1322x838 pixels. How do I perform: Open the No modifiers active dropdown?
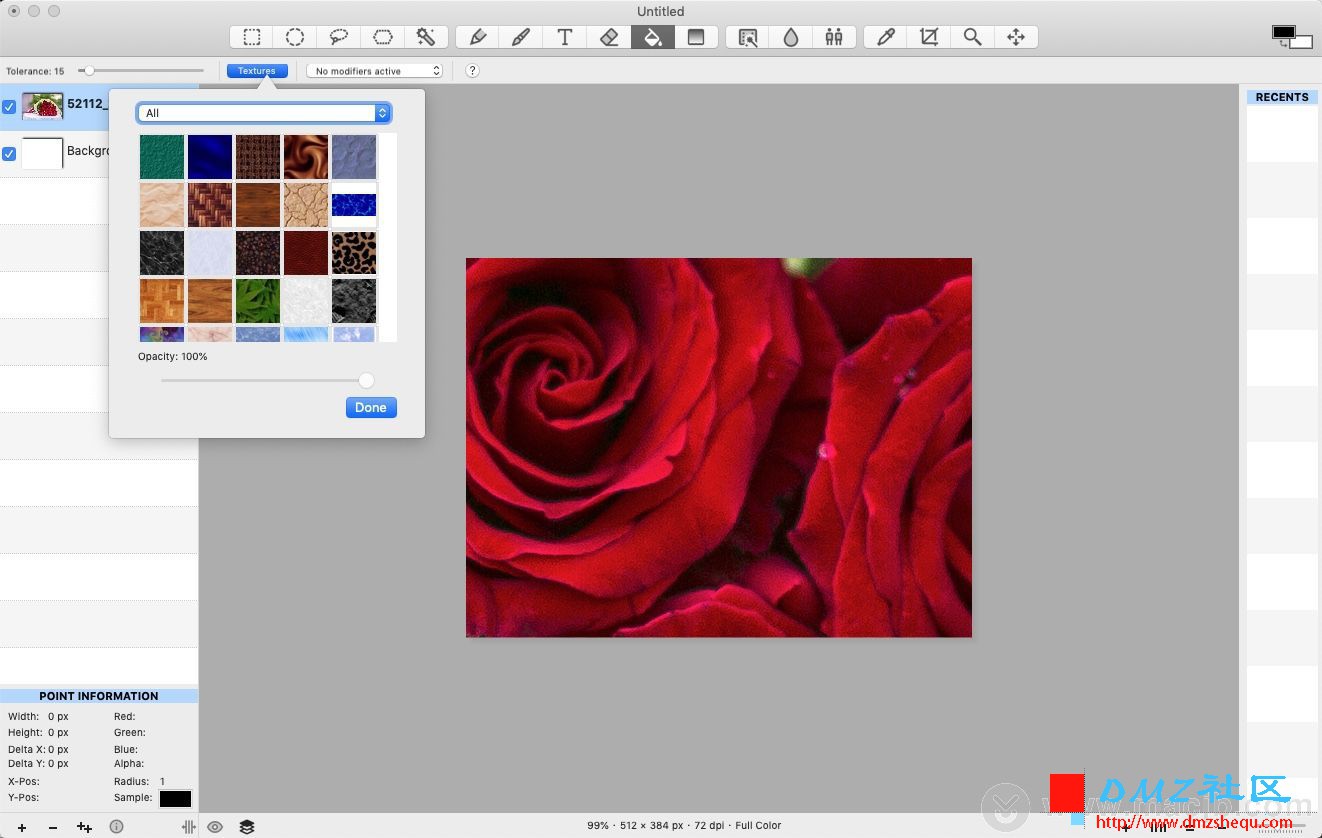[x=375, y=71]
